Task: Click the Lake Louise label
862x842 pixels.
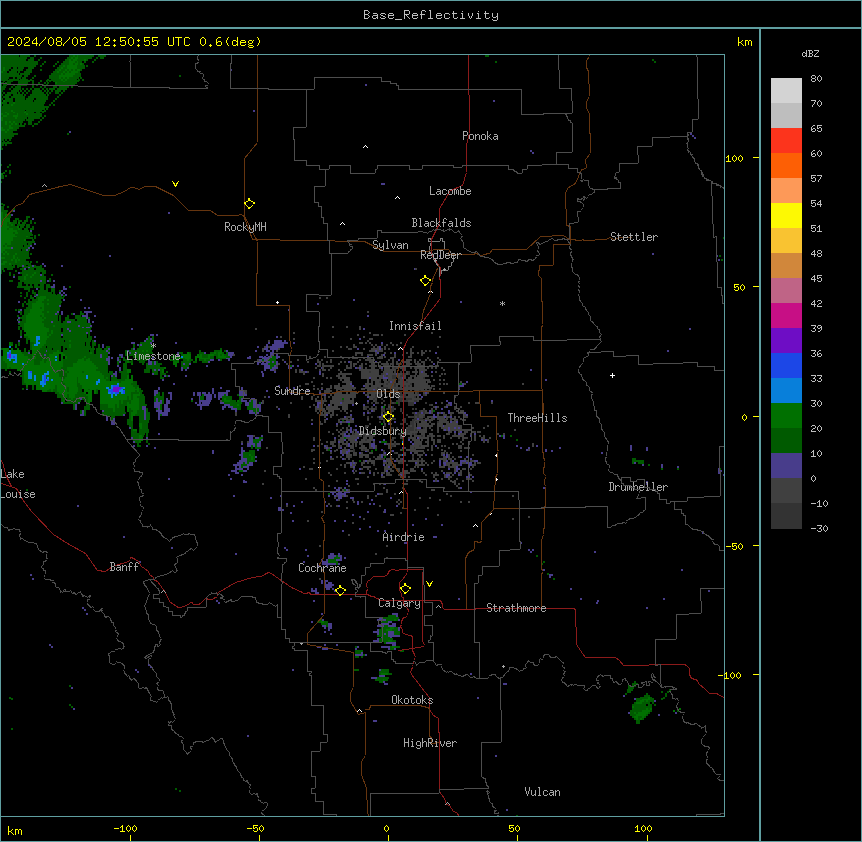Action: [x=18, y=484]
